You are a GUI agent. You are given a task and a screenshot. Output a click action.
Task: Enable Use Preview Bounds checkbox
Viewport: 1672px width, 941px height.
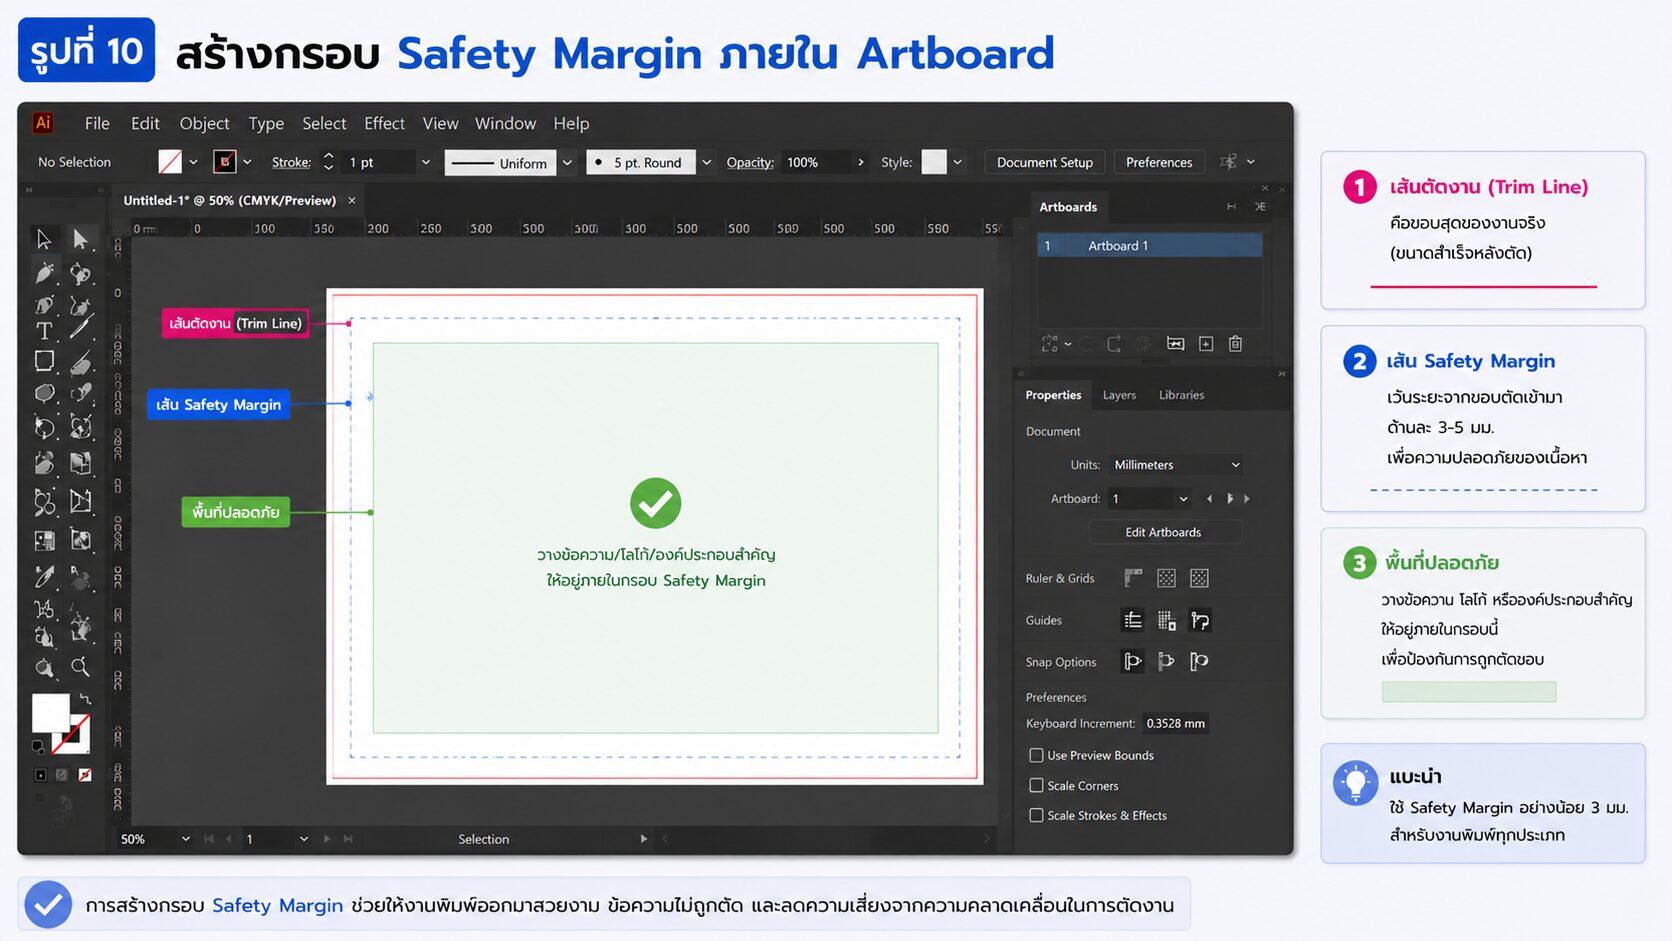(x=1036, y=755)
